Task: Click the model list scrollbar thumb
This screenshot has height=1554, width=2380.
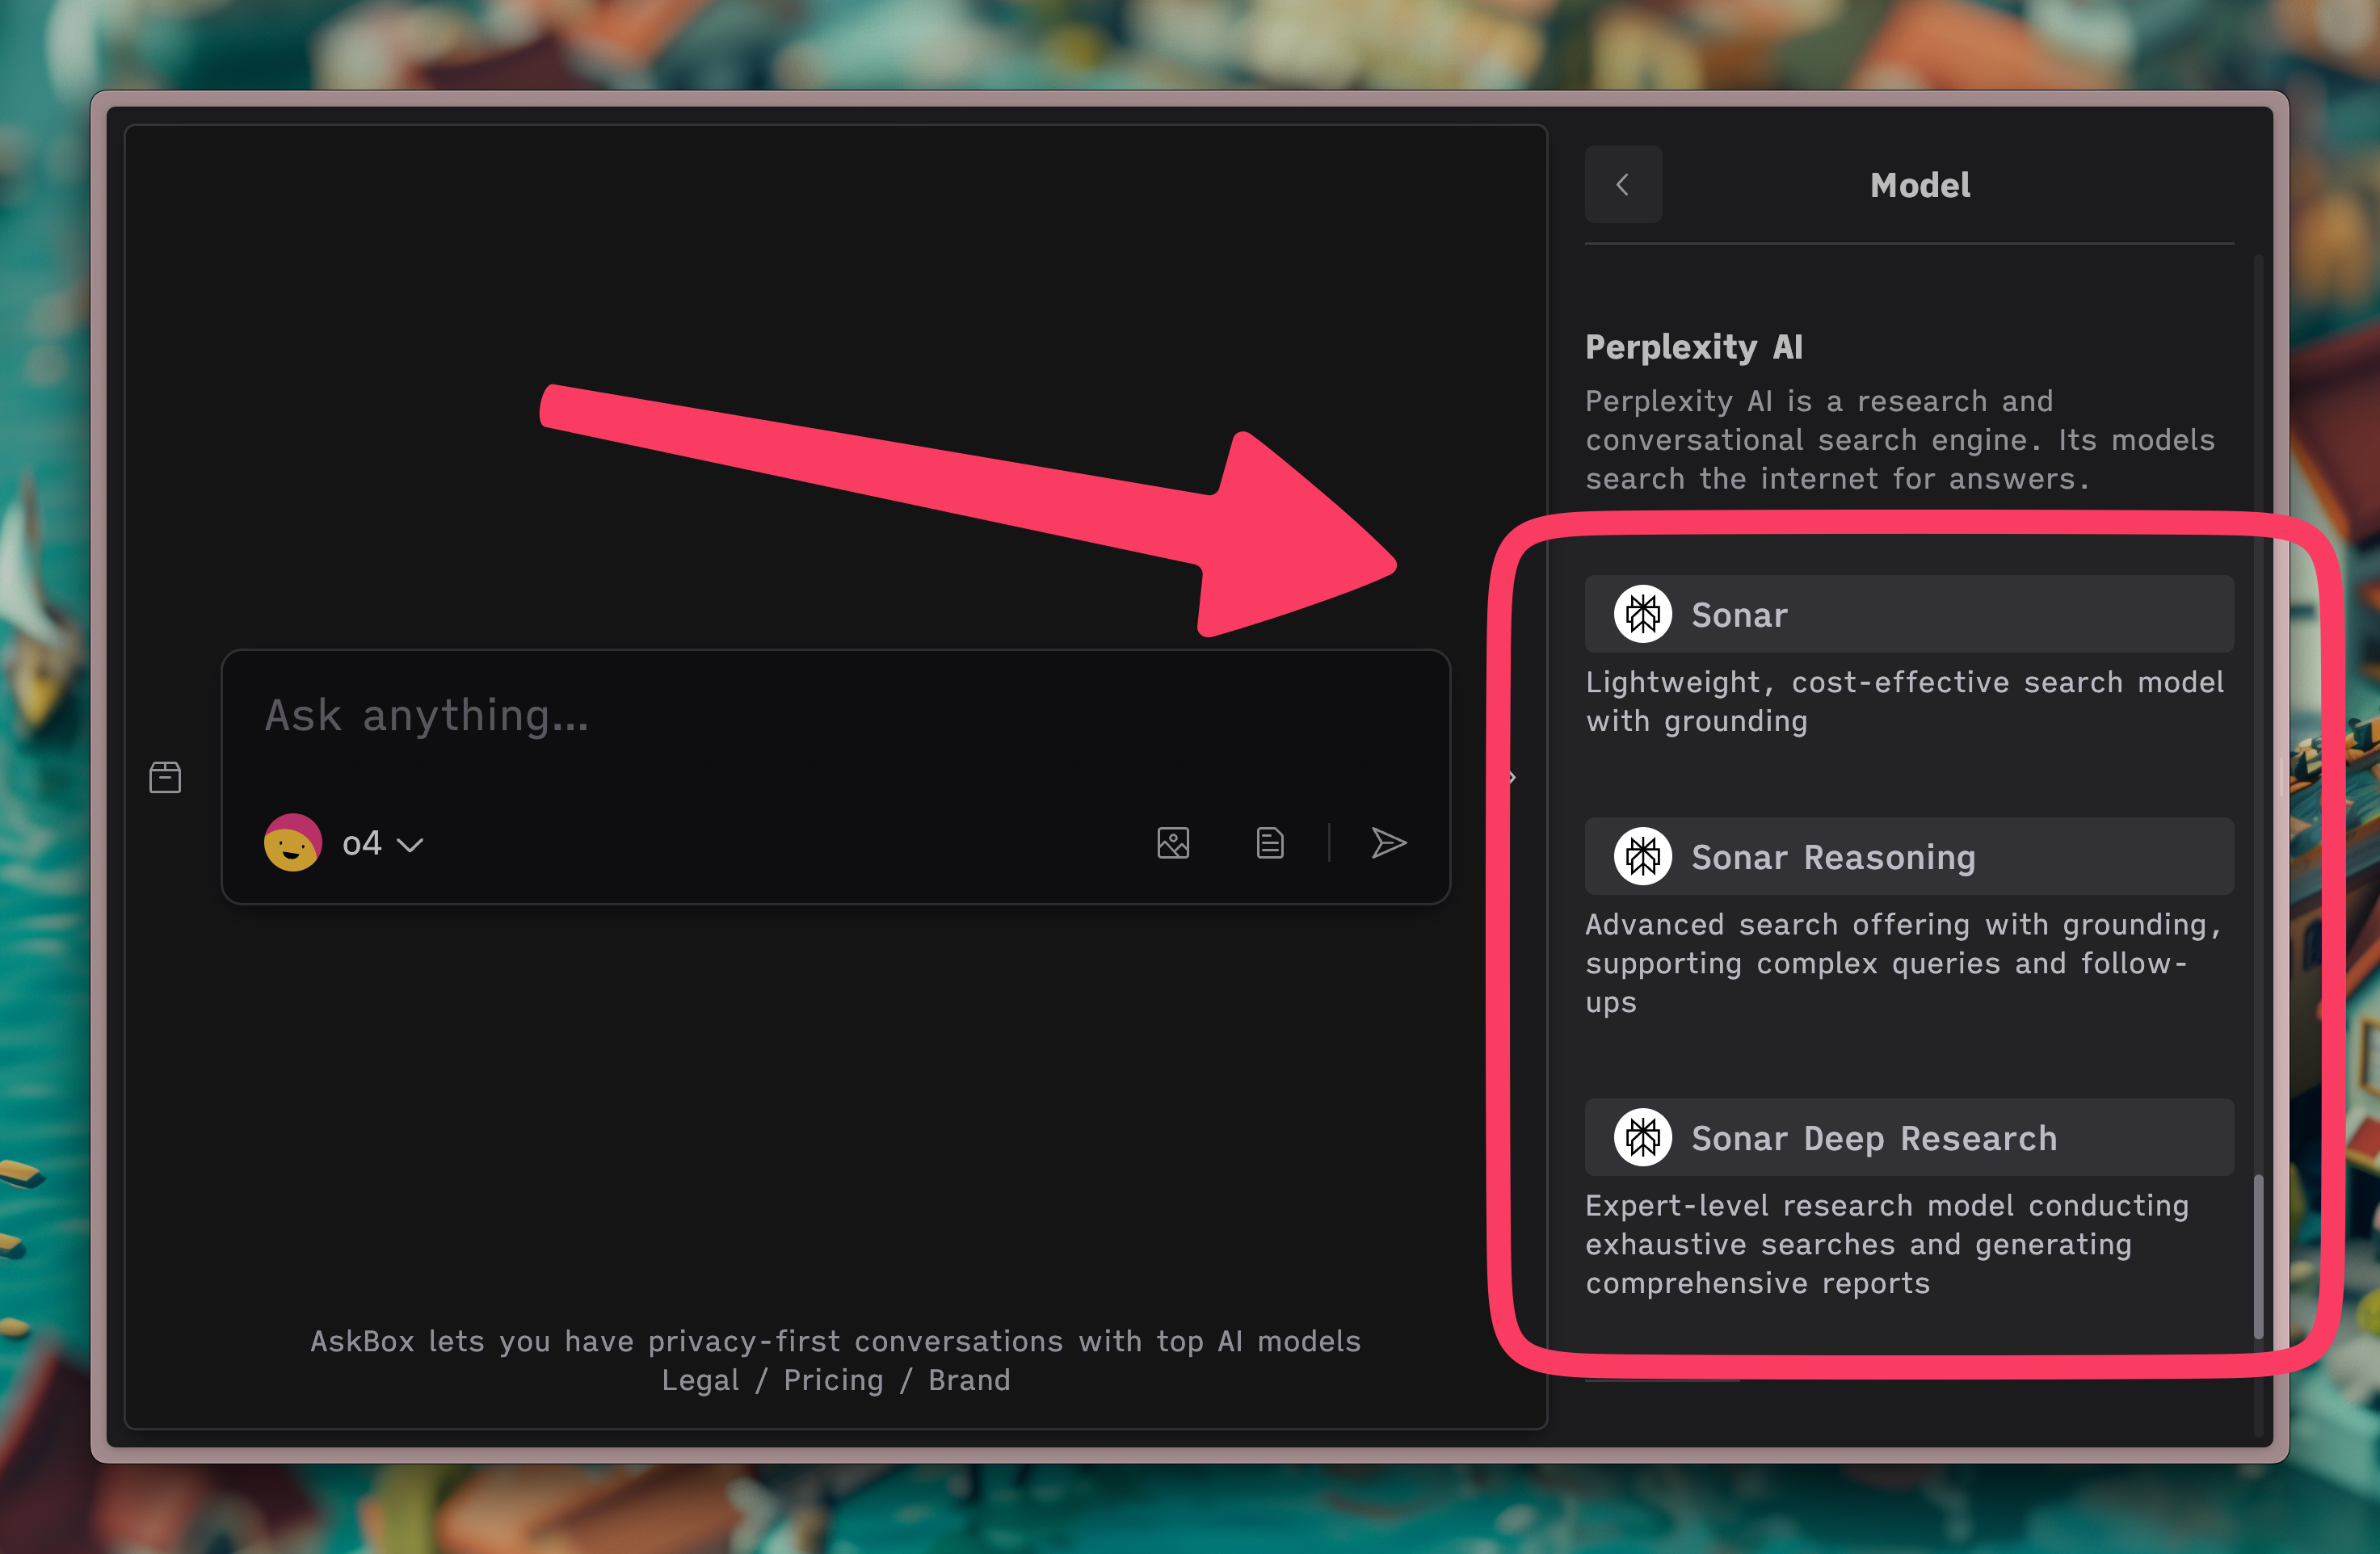Action: pyautogui.click(x=2258, y=1257)
